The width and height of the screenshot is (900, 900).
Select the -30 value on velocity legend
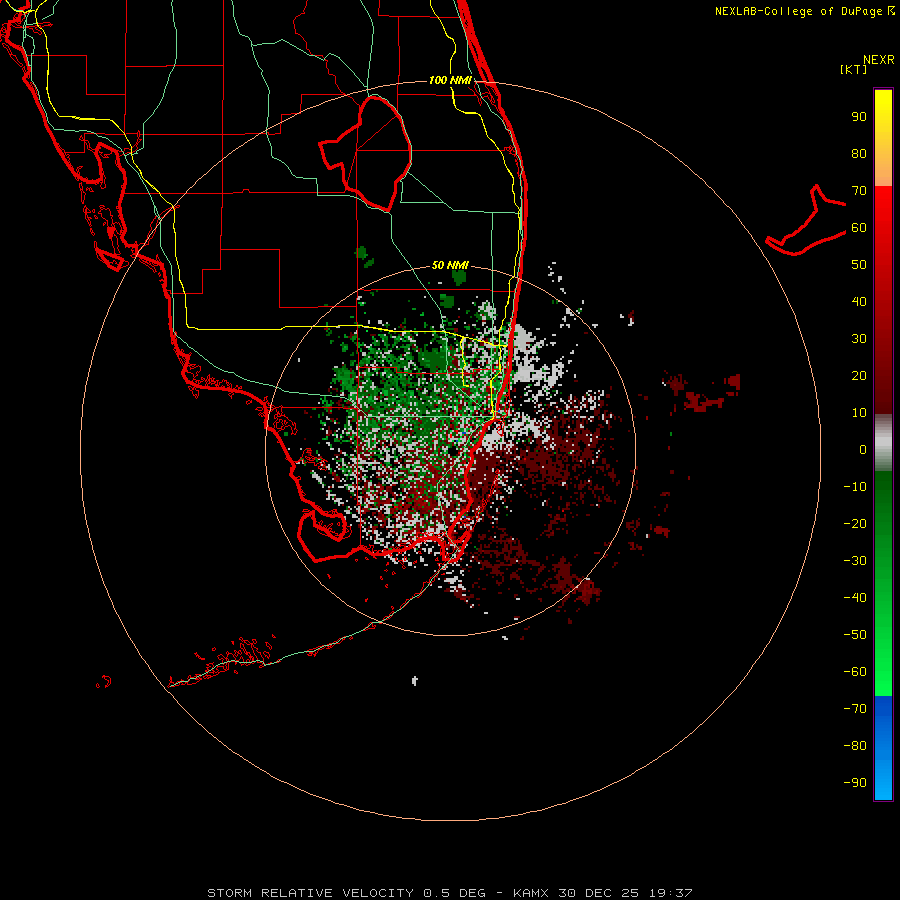855,561
